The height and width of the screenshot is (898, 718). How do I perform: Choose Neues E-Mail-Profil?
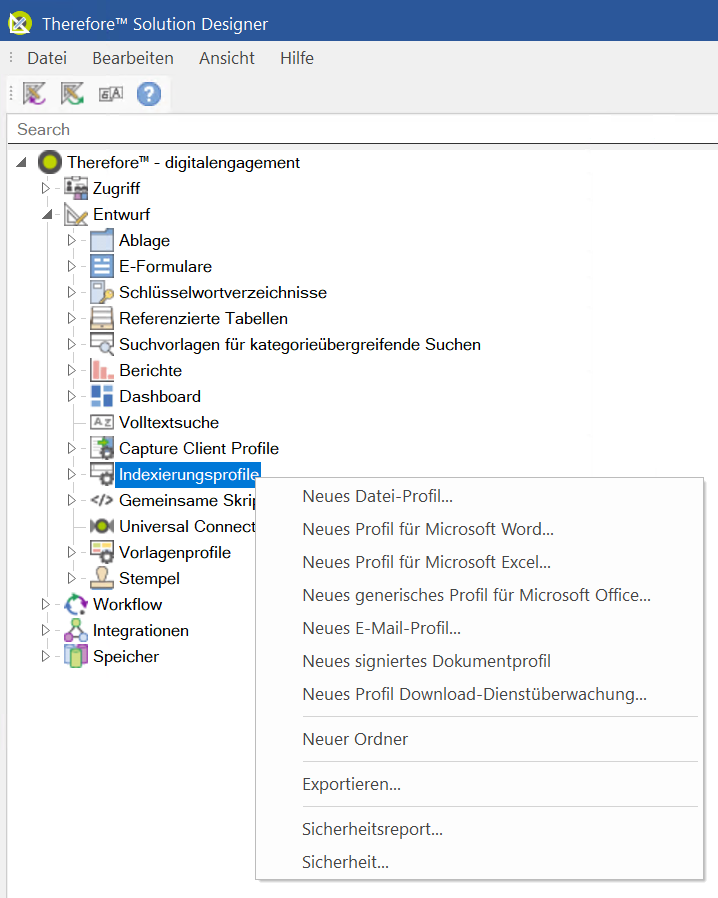[x=479, y=628]
